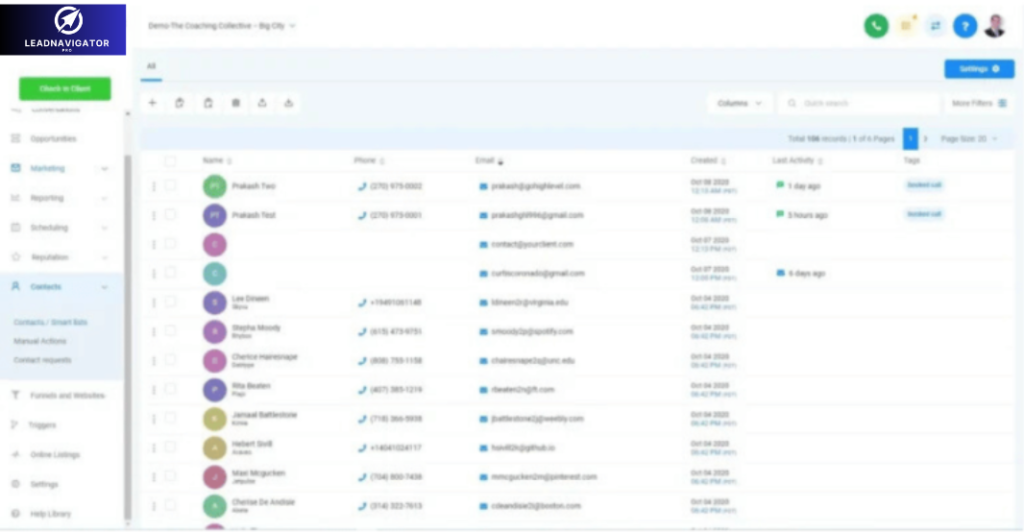Click the green Check In Client button
Viewport: 1024px width, 532px height.
[x=65, y=89]
